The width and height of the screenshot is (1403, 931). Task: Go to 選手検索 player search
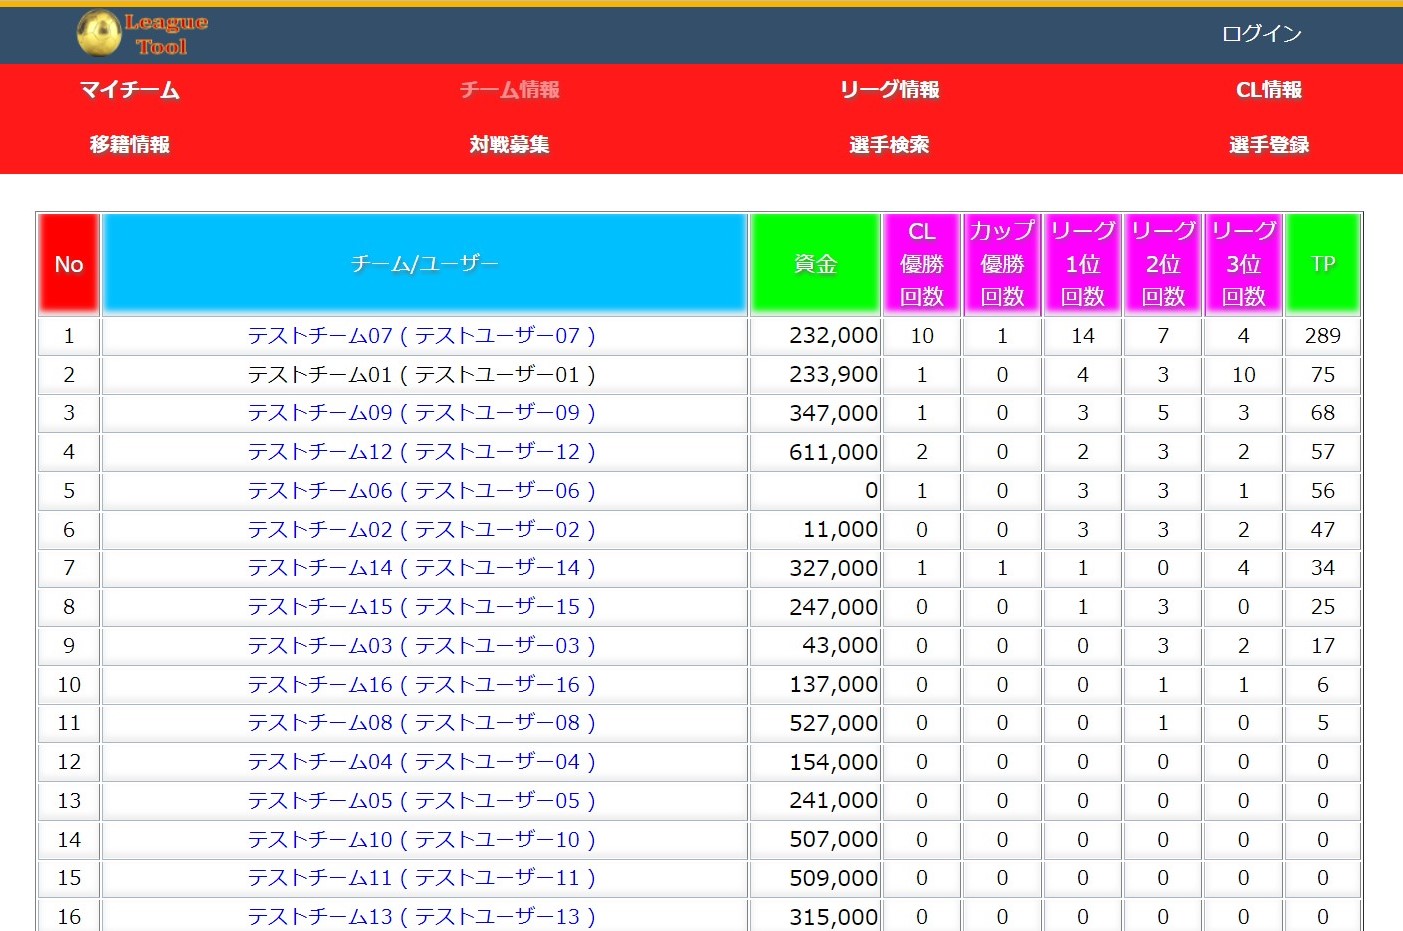pyautogui.click(x=889, y=145)
